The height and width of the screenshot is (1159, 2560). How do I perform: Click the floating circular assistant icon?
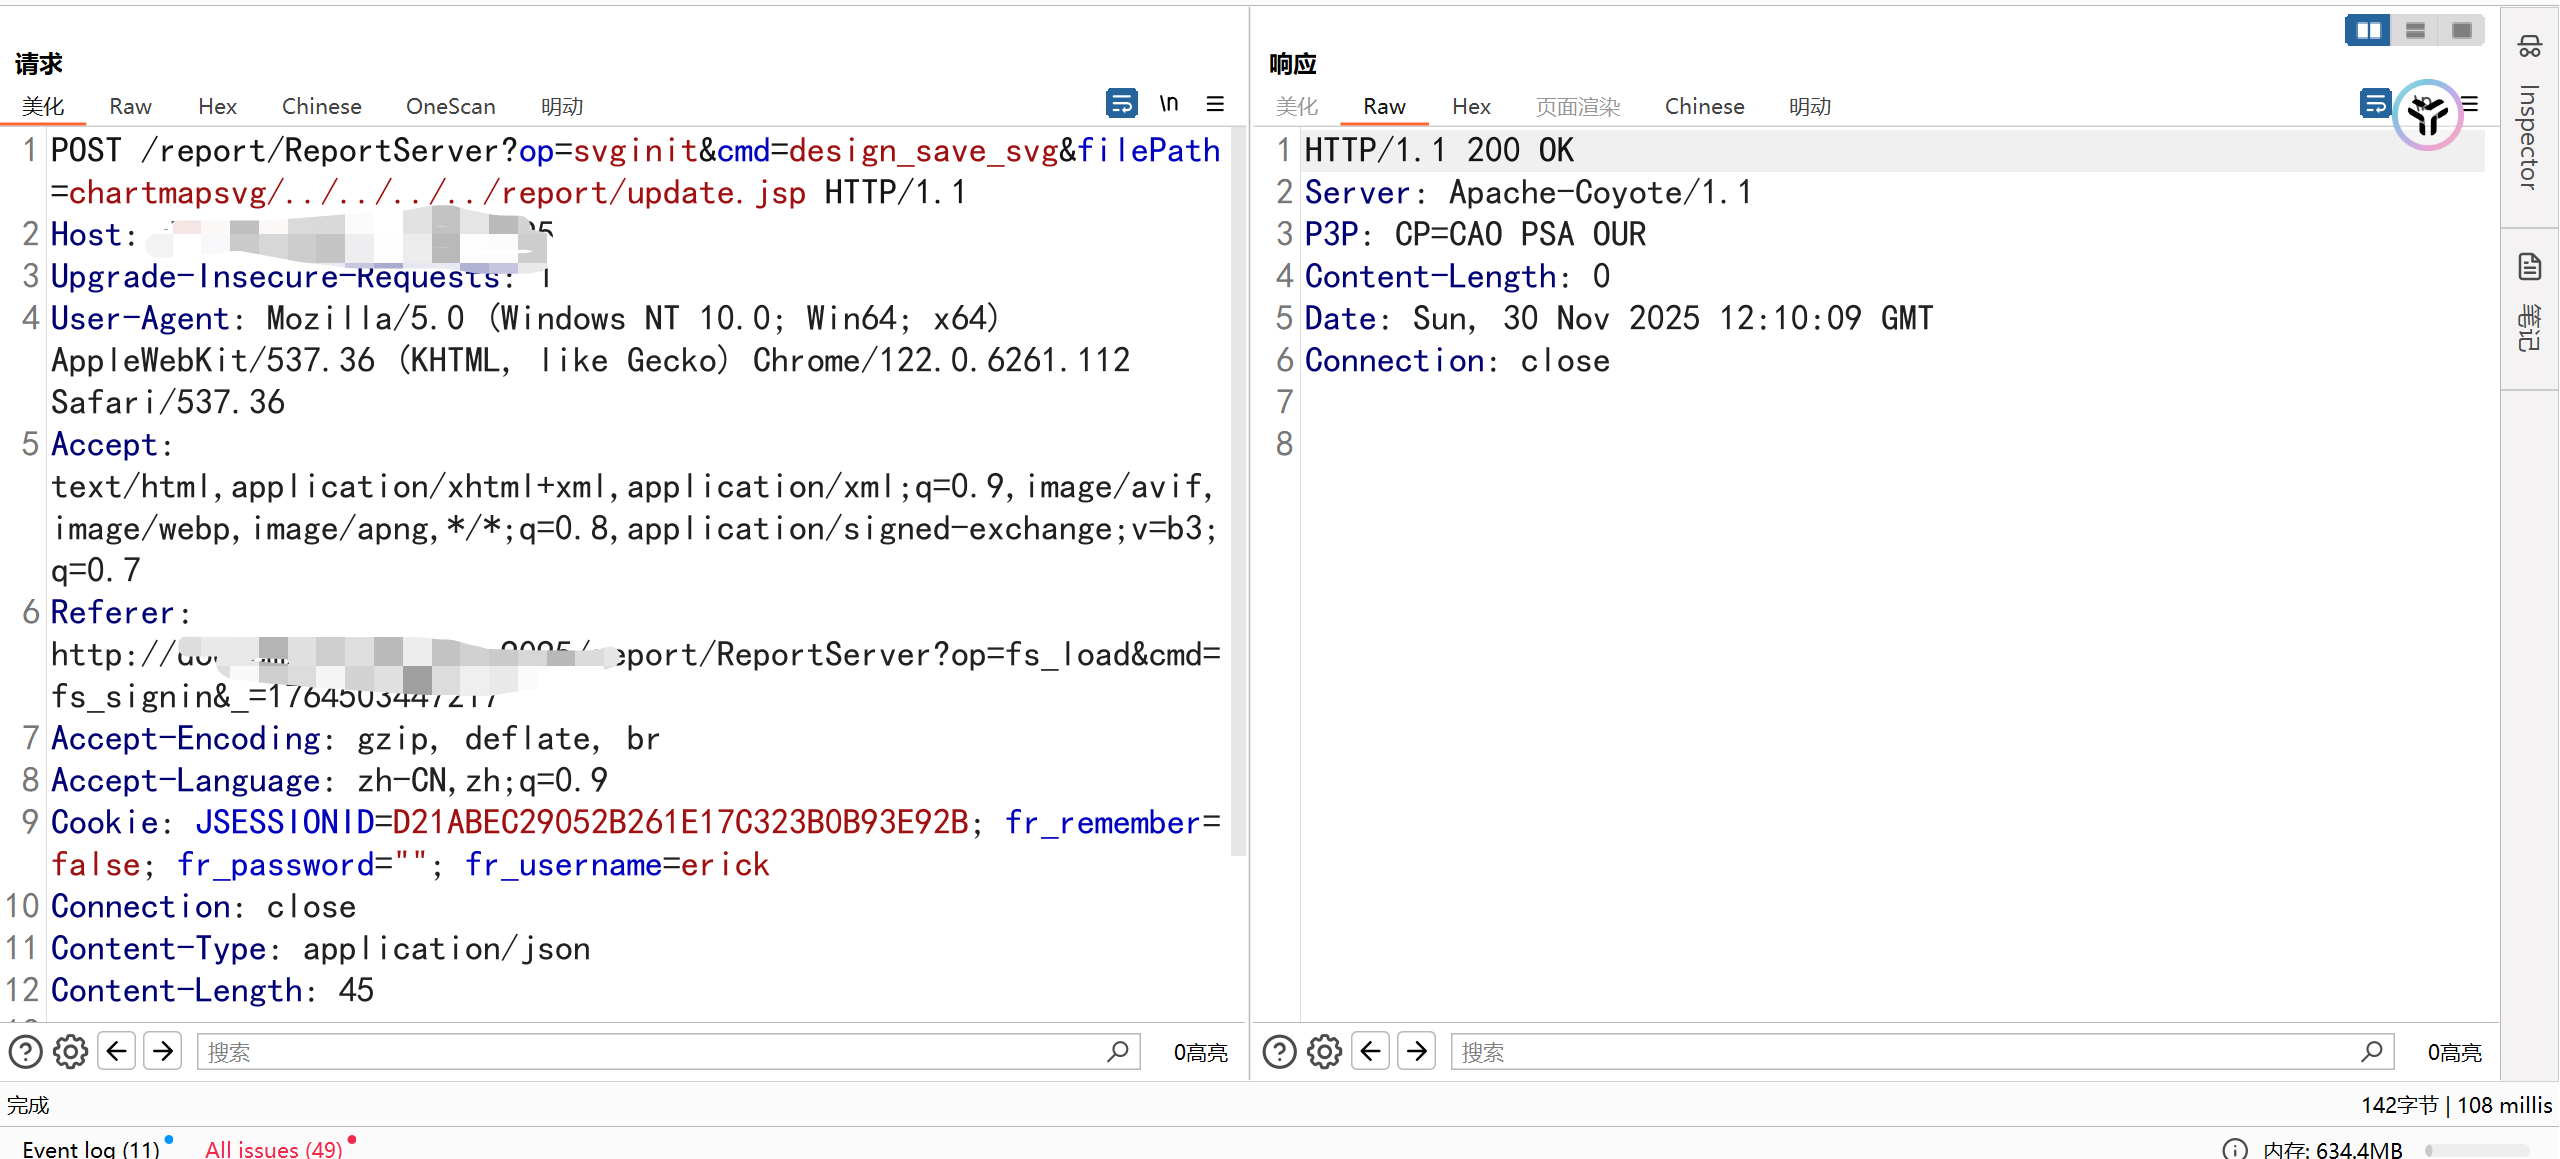click(2427, 115)
